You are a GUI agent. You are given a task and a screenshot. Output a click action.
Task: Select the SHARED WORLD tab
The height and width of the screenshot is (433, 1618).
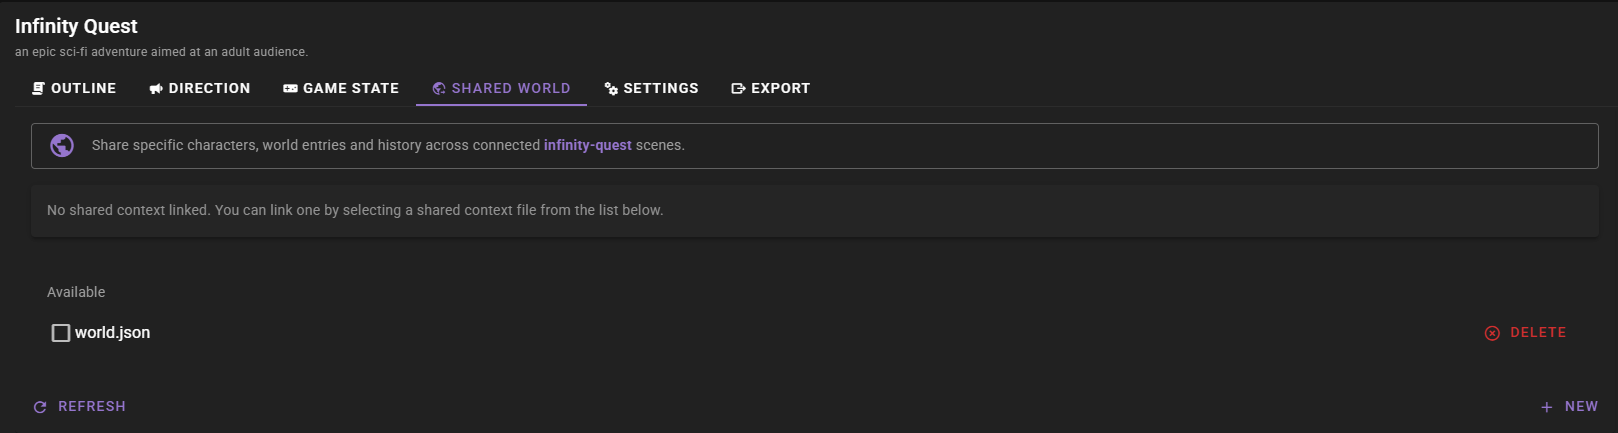pyautogui.click(x=510, y=89)
